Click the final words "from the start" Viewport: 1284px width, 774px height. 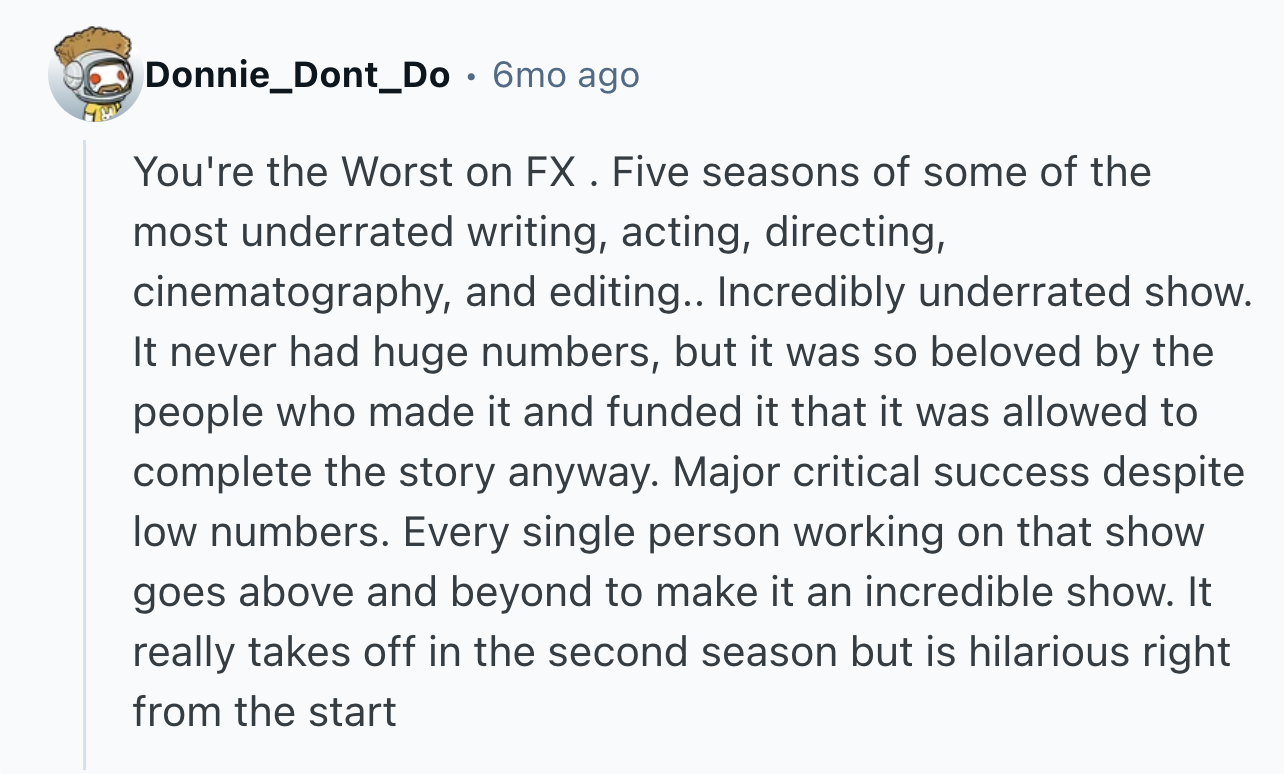[264, 712]
